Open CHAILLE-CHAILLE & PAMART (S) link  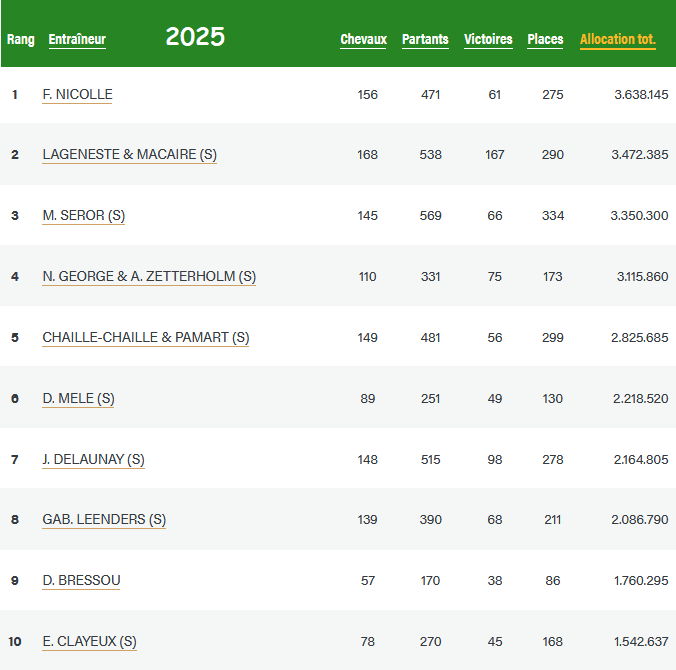[145, 337]
